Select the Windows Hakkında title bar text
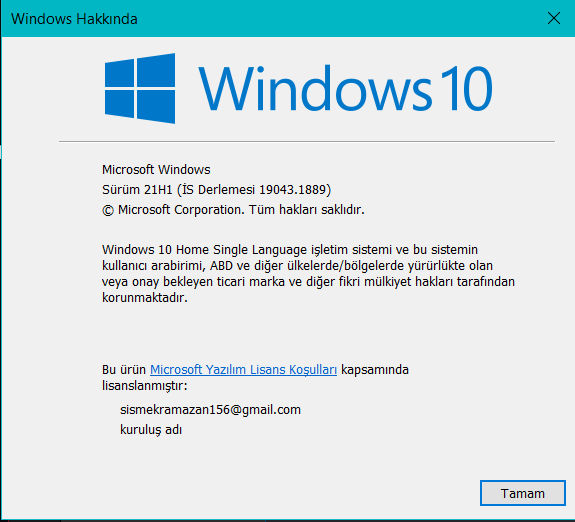The width and height of the screenshot is (575, 522). coord(74,19)
